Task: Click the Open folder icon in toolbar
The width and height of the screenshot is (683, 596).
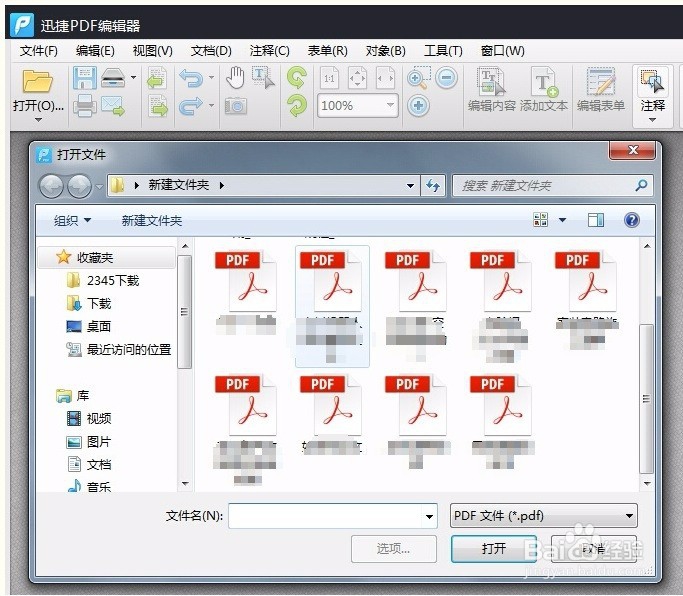Action: [x=37, y=81]
